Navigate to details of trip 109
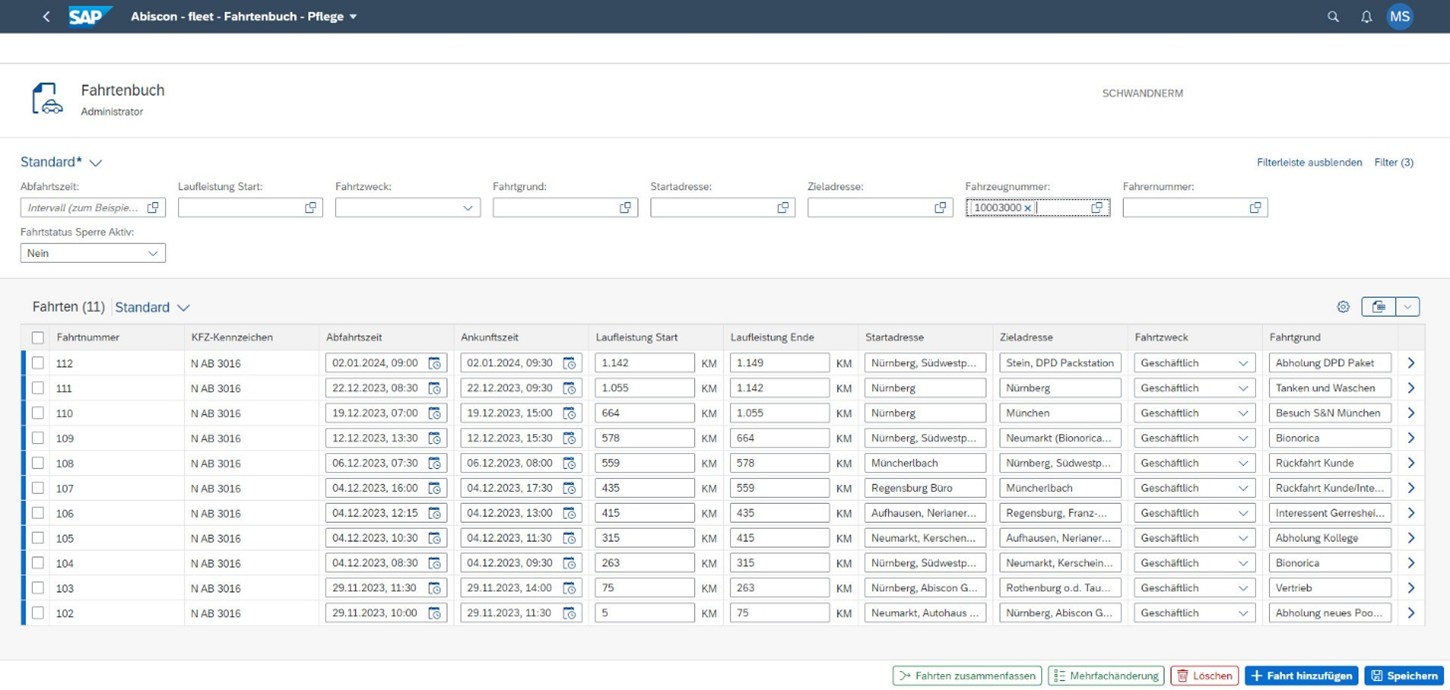Screen dimensions: 1450x690 pos(1411,438)
